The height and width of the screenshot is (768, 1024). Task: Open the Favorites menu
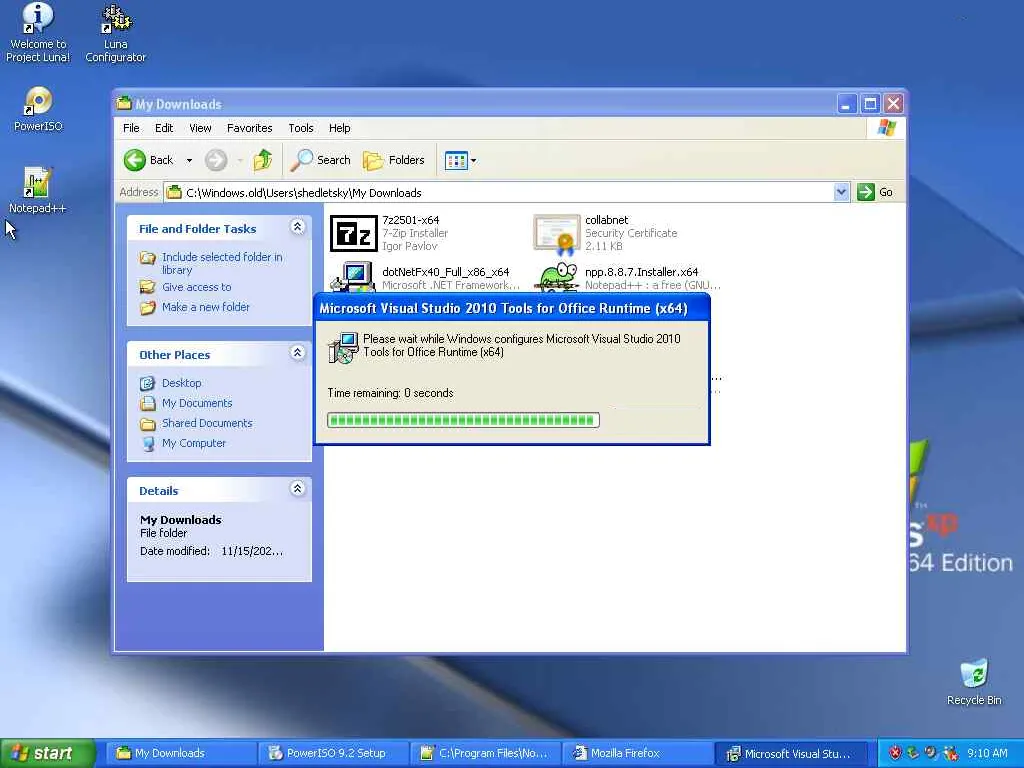pos(249,128)
